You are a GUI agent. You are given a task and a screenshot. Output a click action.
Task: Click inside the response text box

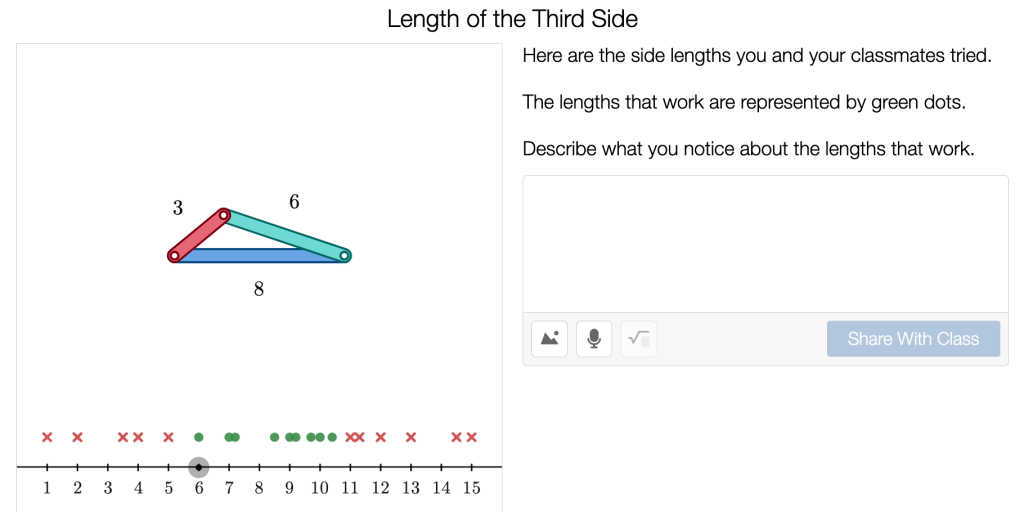point(765,243)
